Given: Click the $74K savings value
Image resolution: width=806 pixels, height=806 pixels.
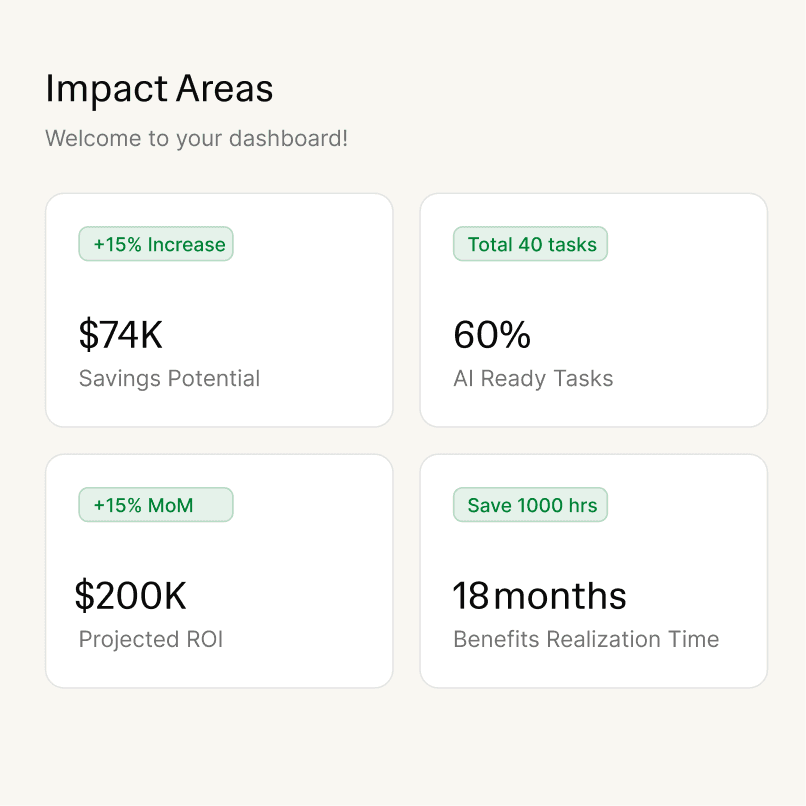Looking at the screenshot, I should point(120,335).
